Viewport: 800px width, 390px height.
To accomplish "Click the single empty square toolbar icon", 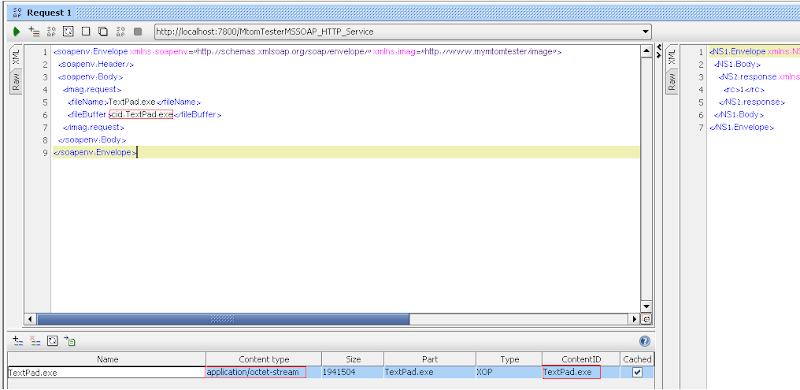I will point(86,32).
